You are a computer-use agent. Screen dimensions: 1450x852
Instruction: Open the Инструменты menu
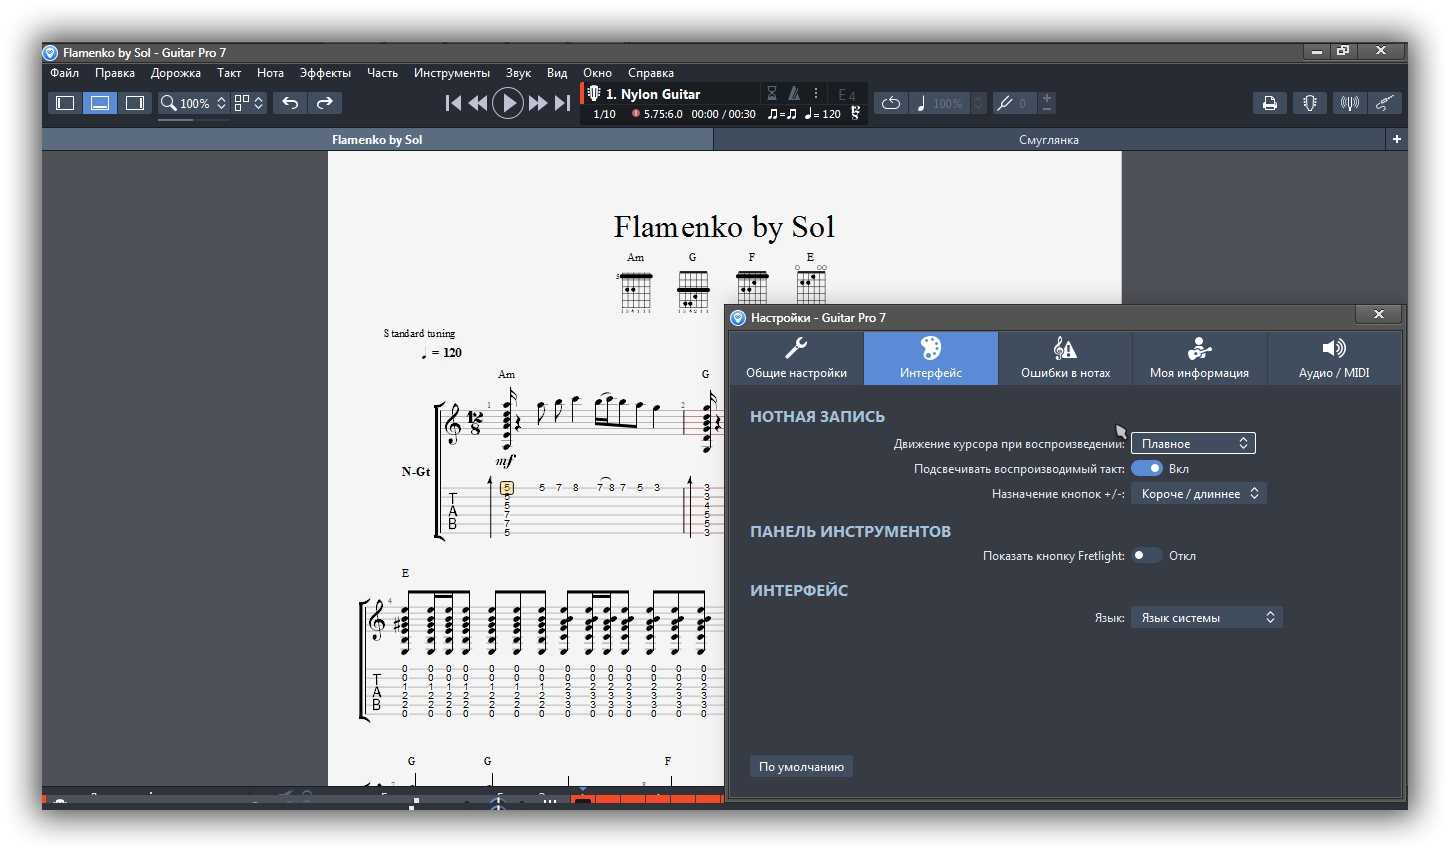point(452,73)
